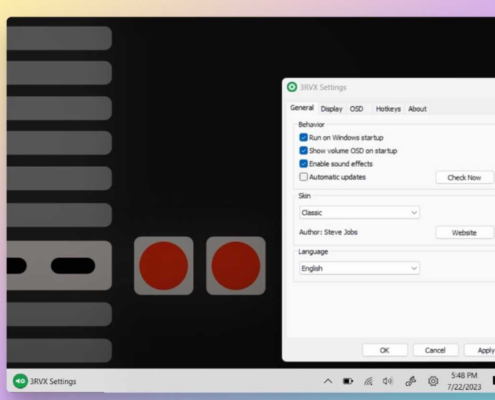Open the 3RVX Settings taskbar button
495x400 pixels.
45,381
